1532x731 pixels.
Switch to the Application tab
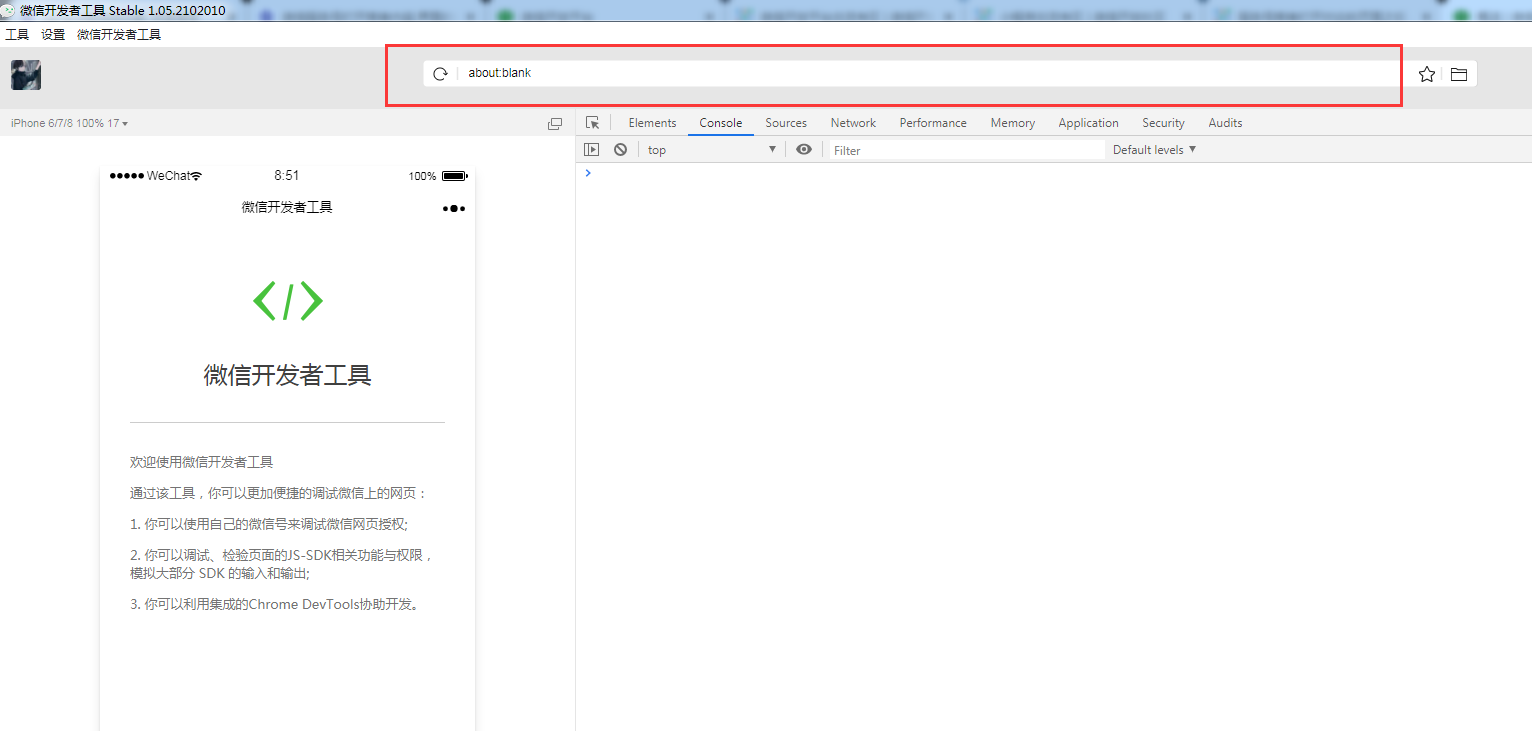coord(1088,123)
